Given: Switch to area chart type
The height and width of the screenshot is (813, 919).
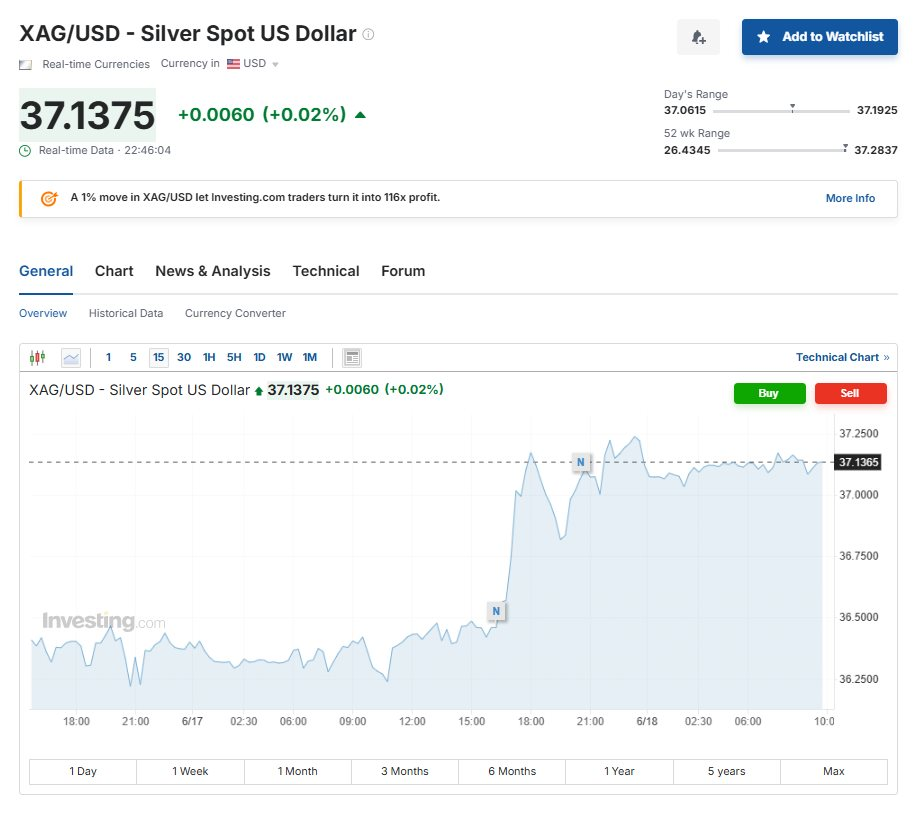Looking at the screenshot, I should point(71,357).
